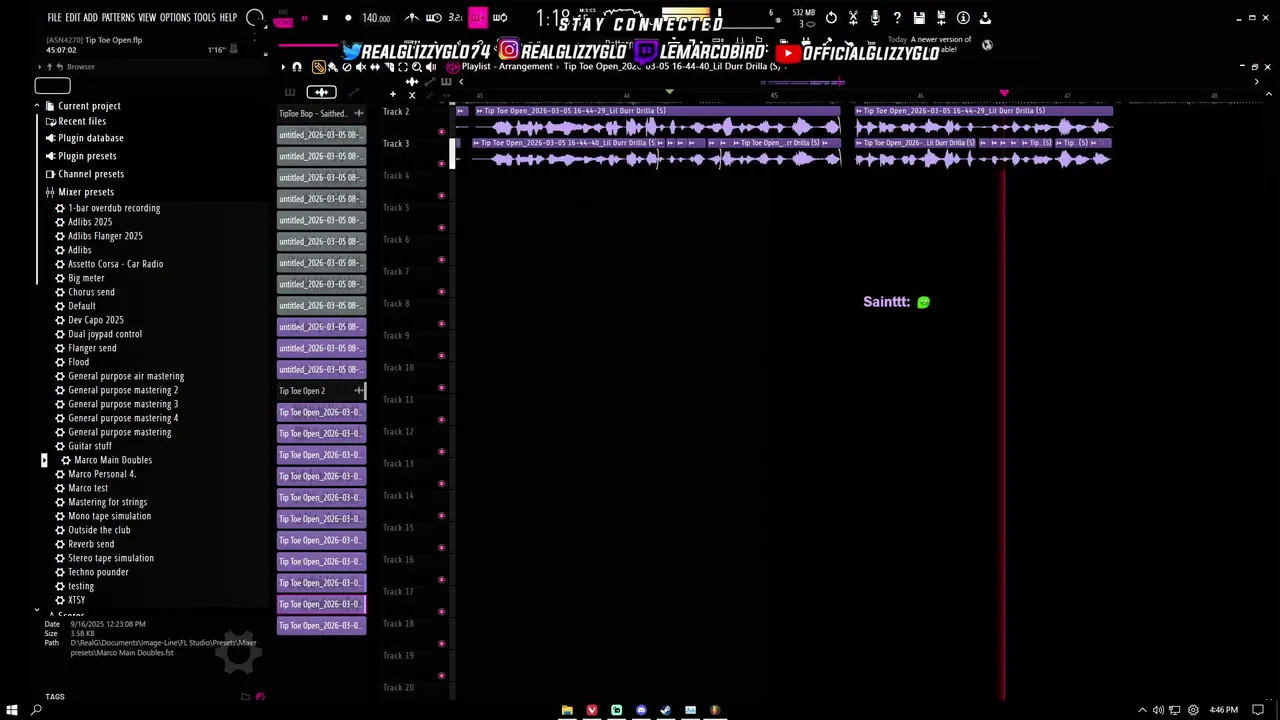Viewport: 1280px width, 720px height.
Task: Click the pink timeline marker at bar 46
Action: (x=1004, y=93)
